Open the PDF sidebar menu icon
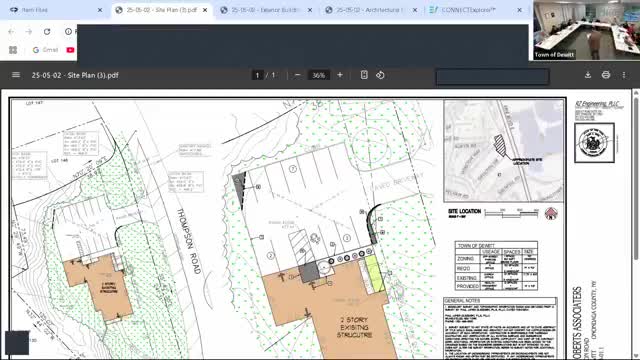Image resolution: width=640 pixels, height=360 pixels. click(16, 75)
